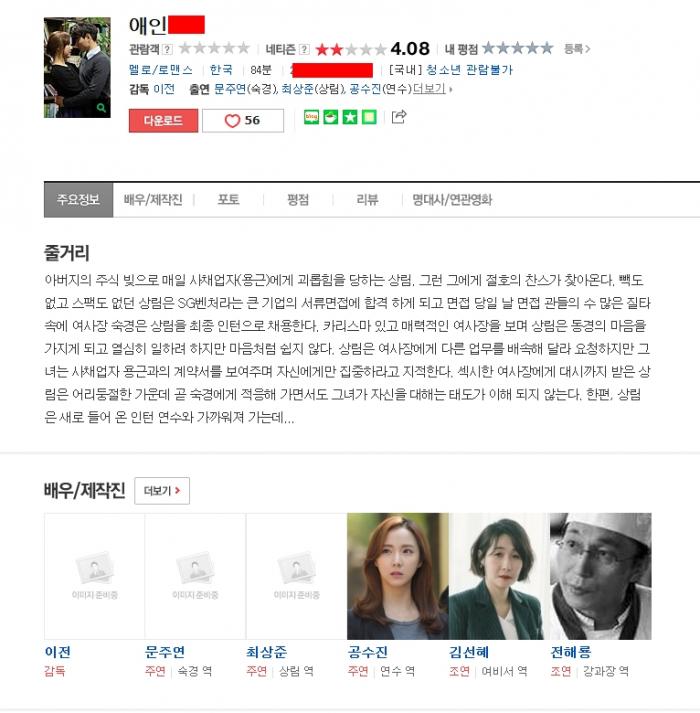
Task: Click the question mark next to 네티즌
Action: (304, 49)
